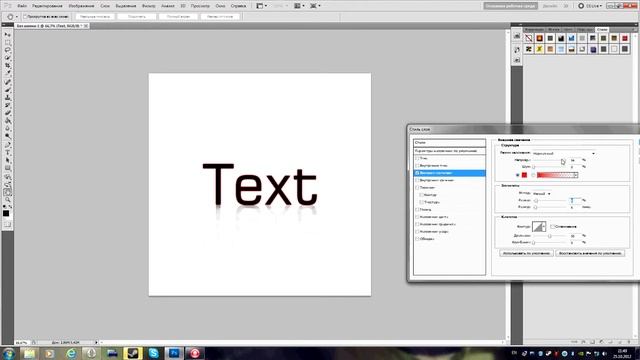Select the Spot Healing Brush tool
Image resolution: width=640 pixels, height=360 pixels.
pyautogui.click(x=7, y=82)
